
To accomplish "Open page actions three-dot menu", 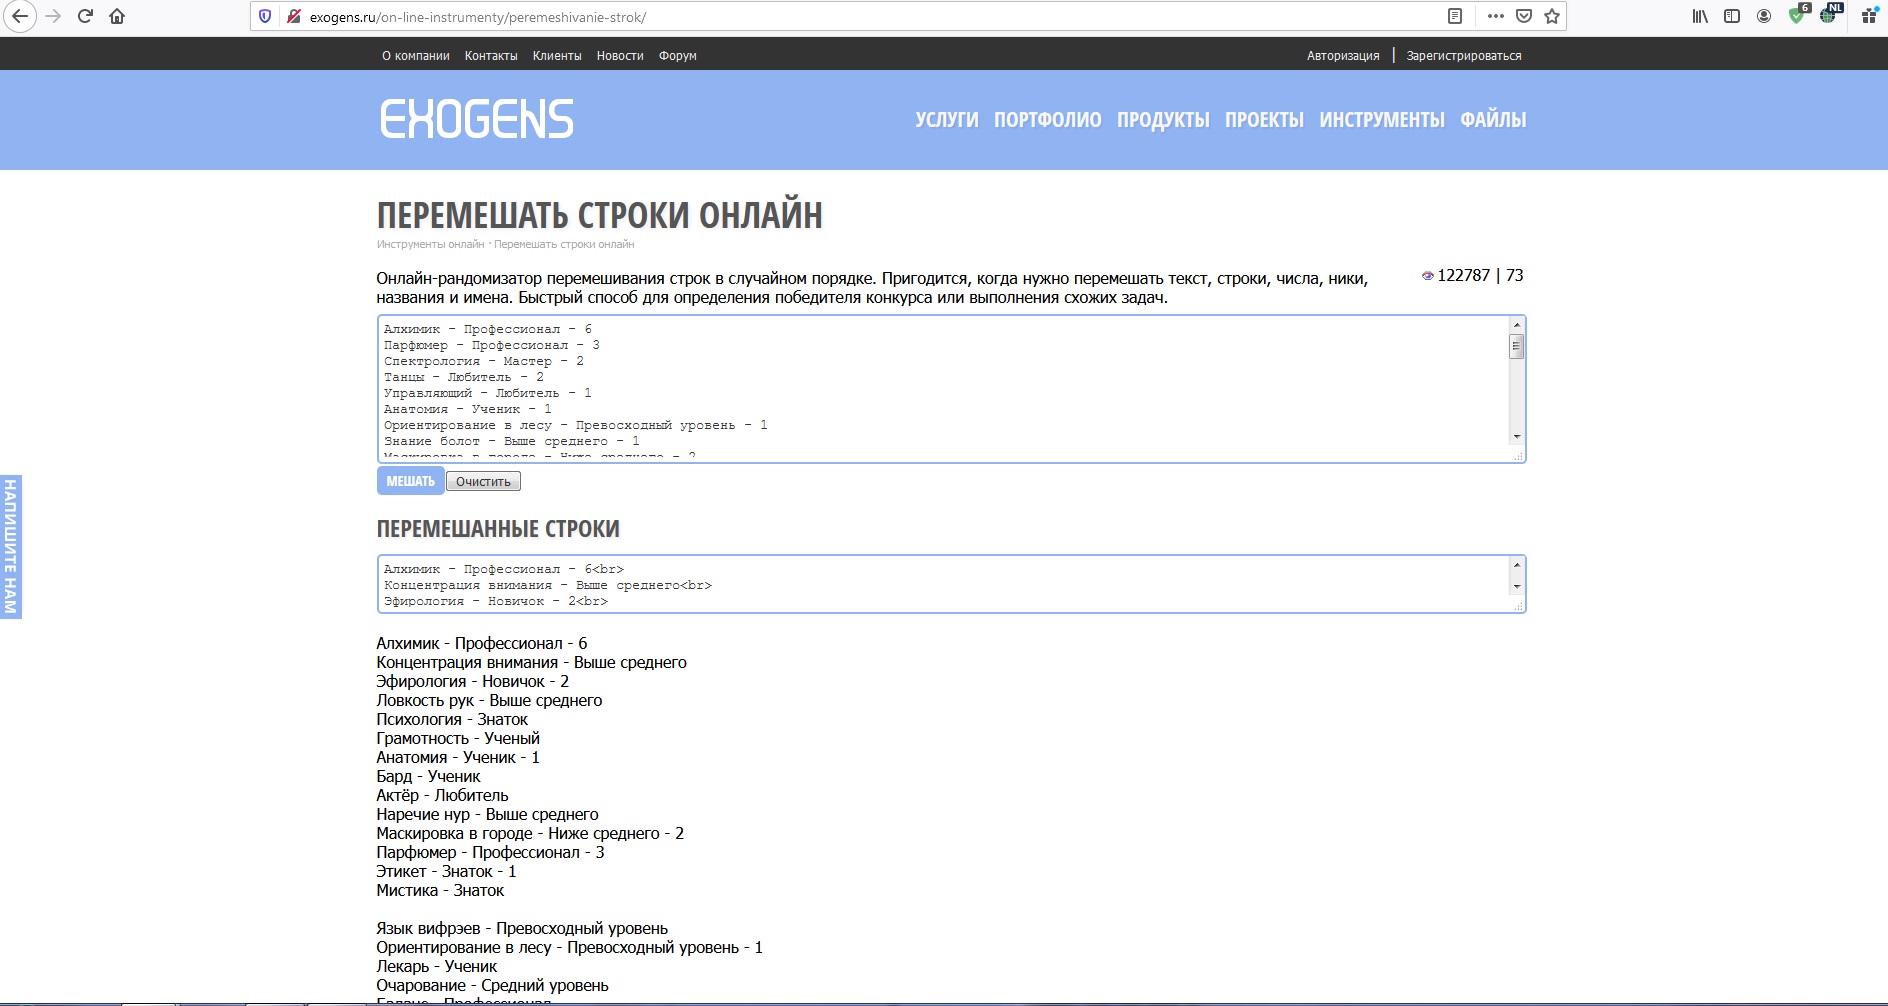I will pos(1496,16).
